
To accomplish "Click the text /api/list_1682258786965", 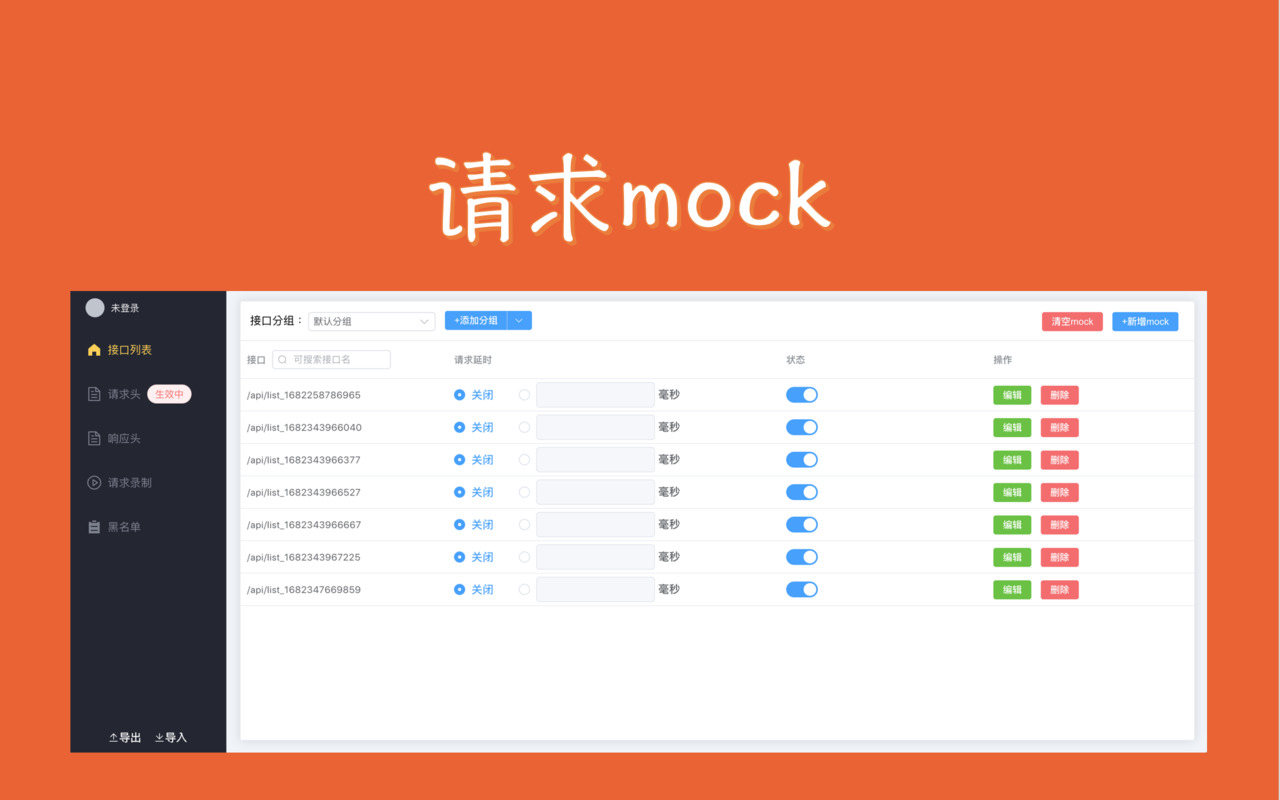I will pyautogui.click(x=304, y=395).
